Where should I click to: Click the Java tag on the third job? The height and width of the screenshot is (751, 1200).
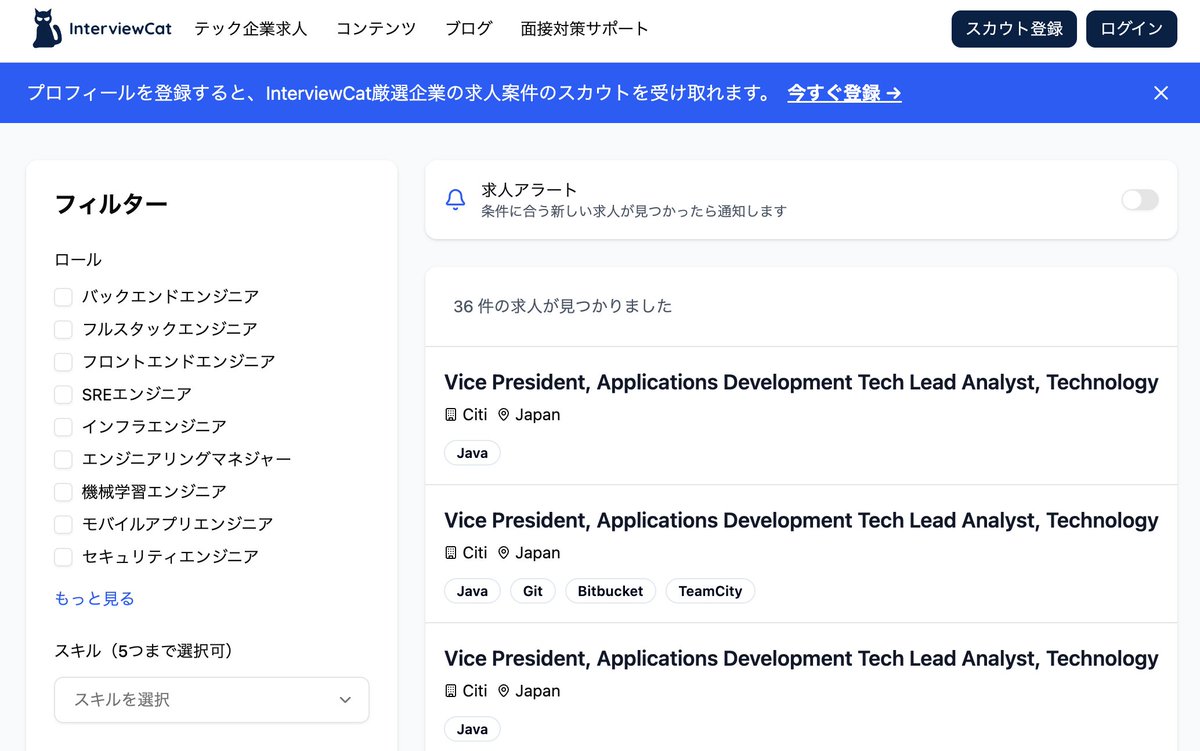(472, 729)
